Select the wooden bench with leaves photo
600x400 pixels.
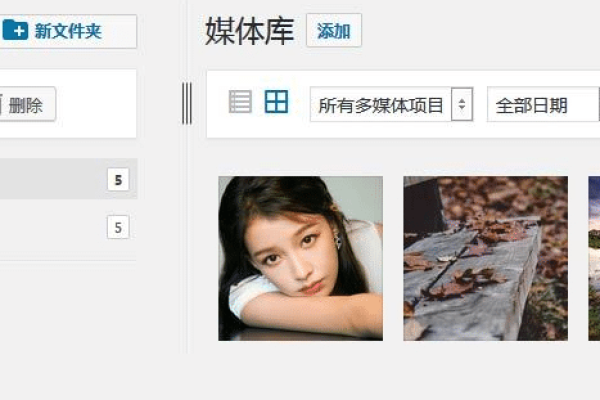click(486, 258)
